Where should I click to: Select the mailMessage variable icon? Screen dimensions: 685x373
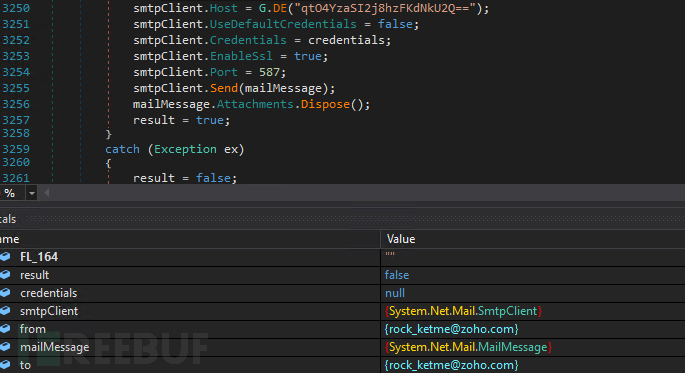coord(5,347)
